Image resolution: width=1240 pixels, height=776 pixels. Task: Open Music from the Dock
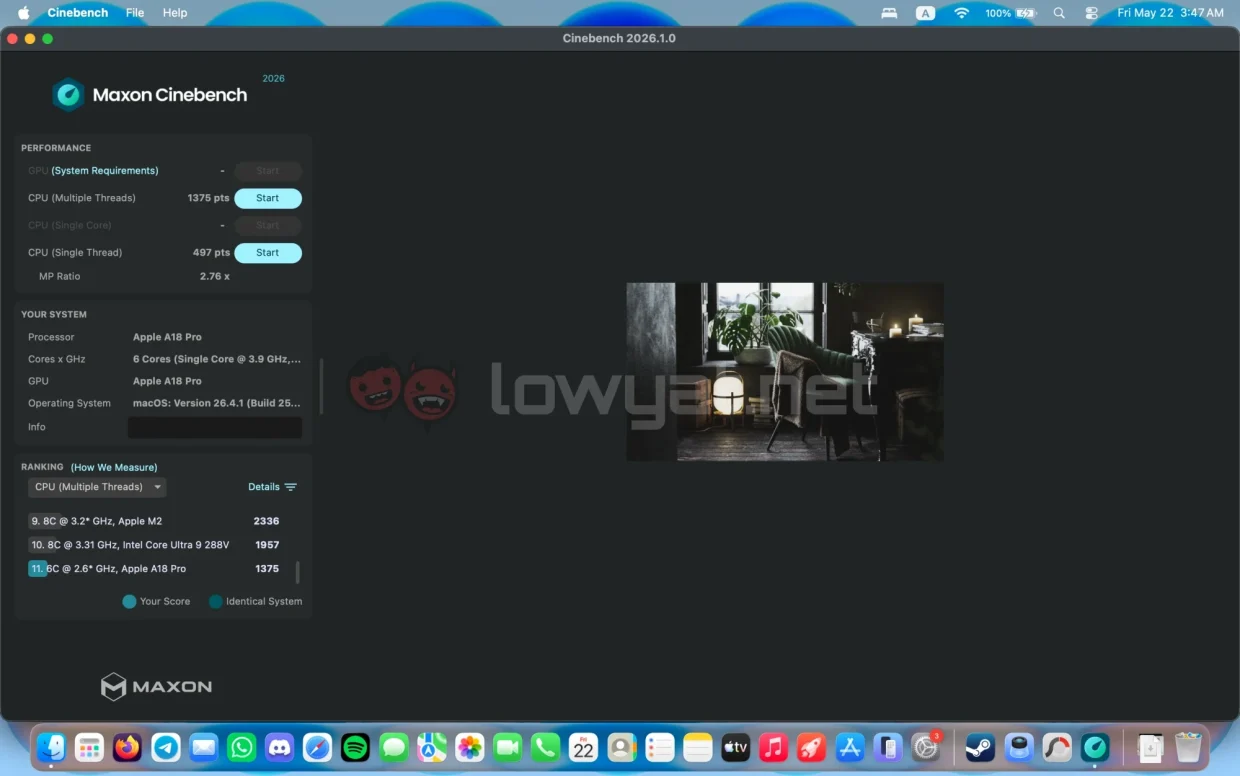[x=773, y=747]
